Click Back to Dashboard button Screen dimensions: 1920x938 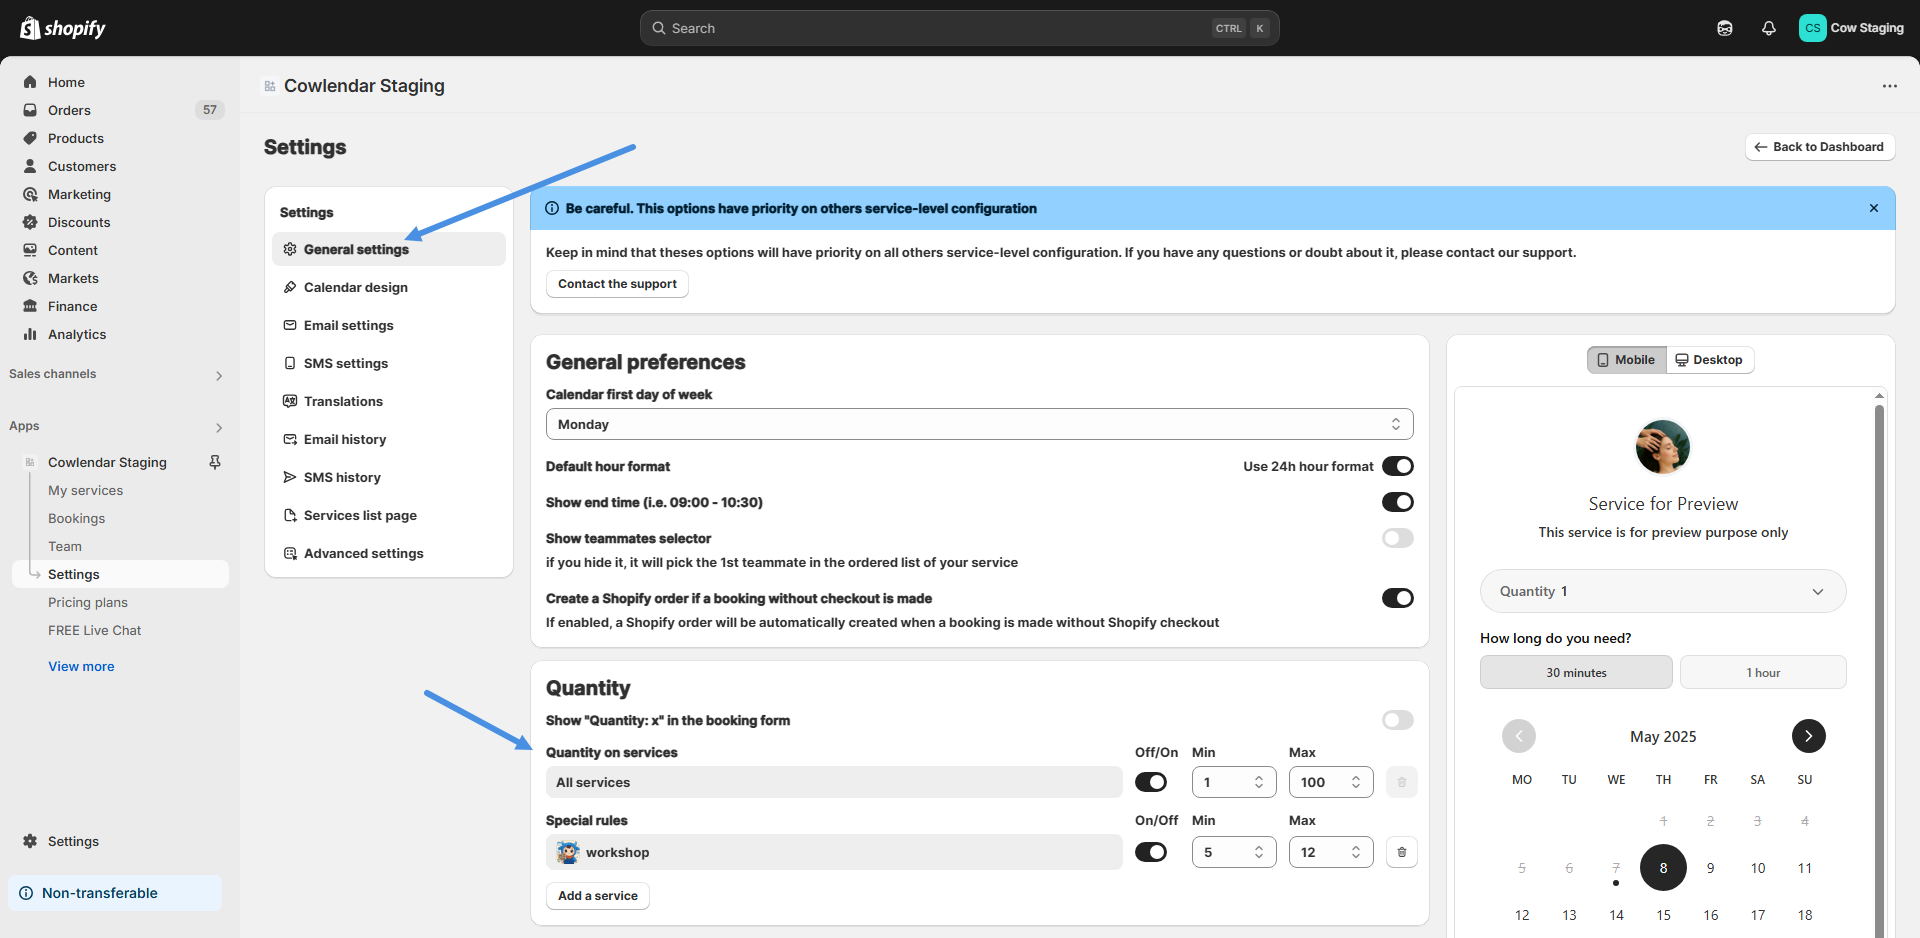(x=1819, y=147)
